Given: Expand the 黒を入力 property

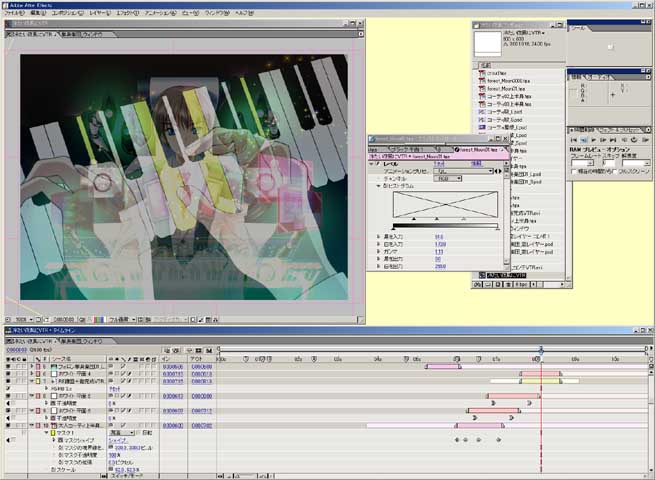Looking at the screenshot, I should (378, 237).
